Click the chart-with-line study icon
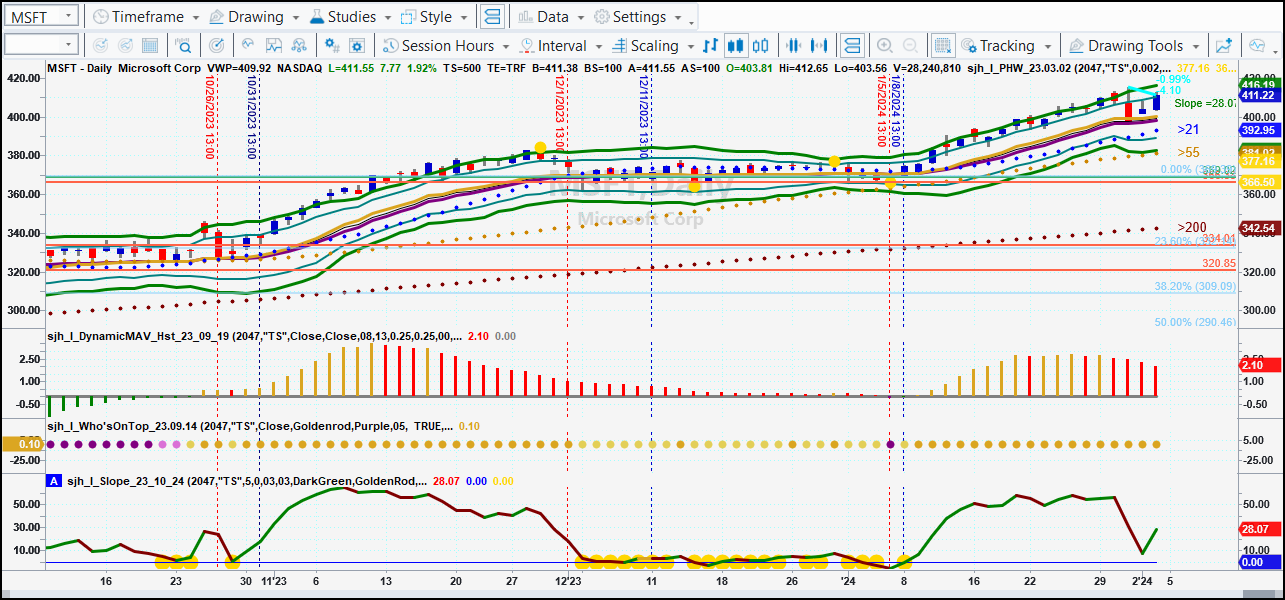 click(274, 46)
